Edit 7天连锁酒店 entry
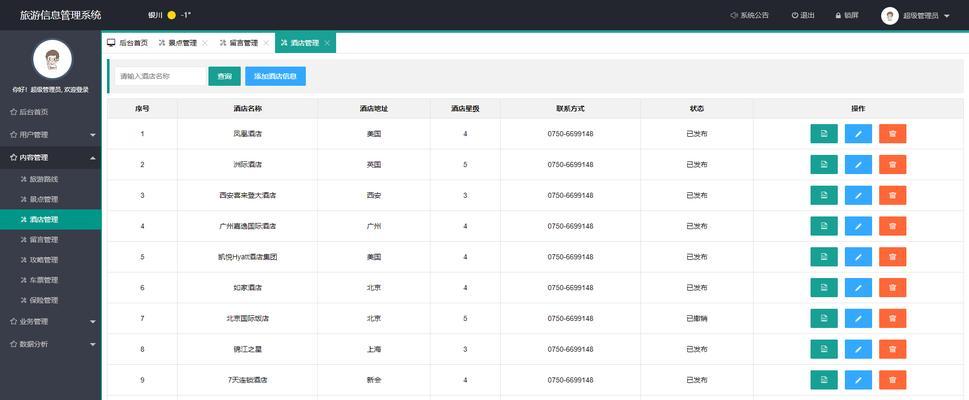969x400 pixels. coord(858,380)
